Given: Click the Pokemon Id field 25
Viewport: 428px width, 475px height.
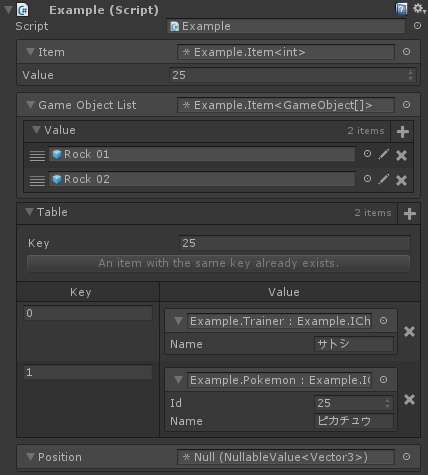Looking at the screenshot, I should [x=354, y=403].
